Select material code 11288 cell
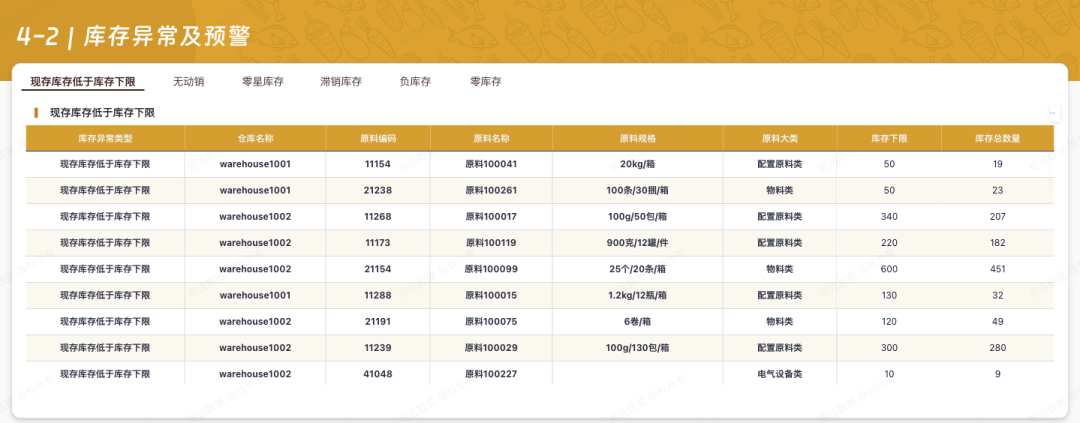Image resolution: width=1080 pixels, height=423 pixels. (x=378, y=295)
